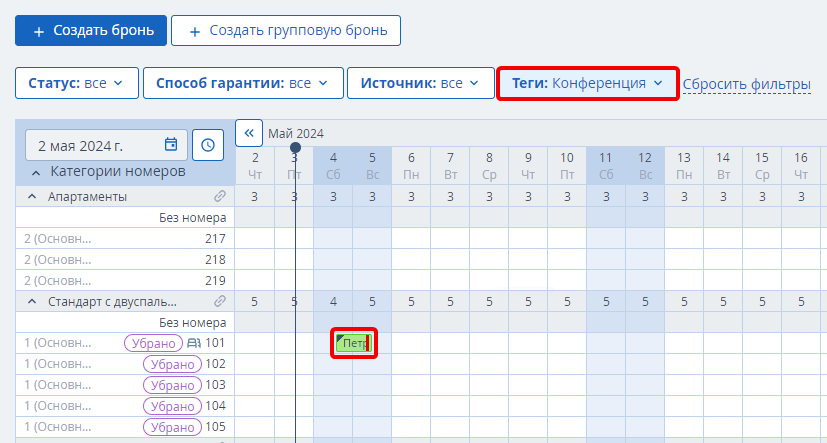Click Без номера row under Стандарт
This screenshot has width=827, height=443.
point(125,322)
